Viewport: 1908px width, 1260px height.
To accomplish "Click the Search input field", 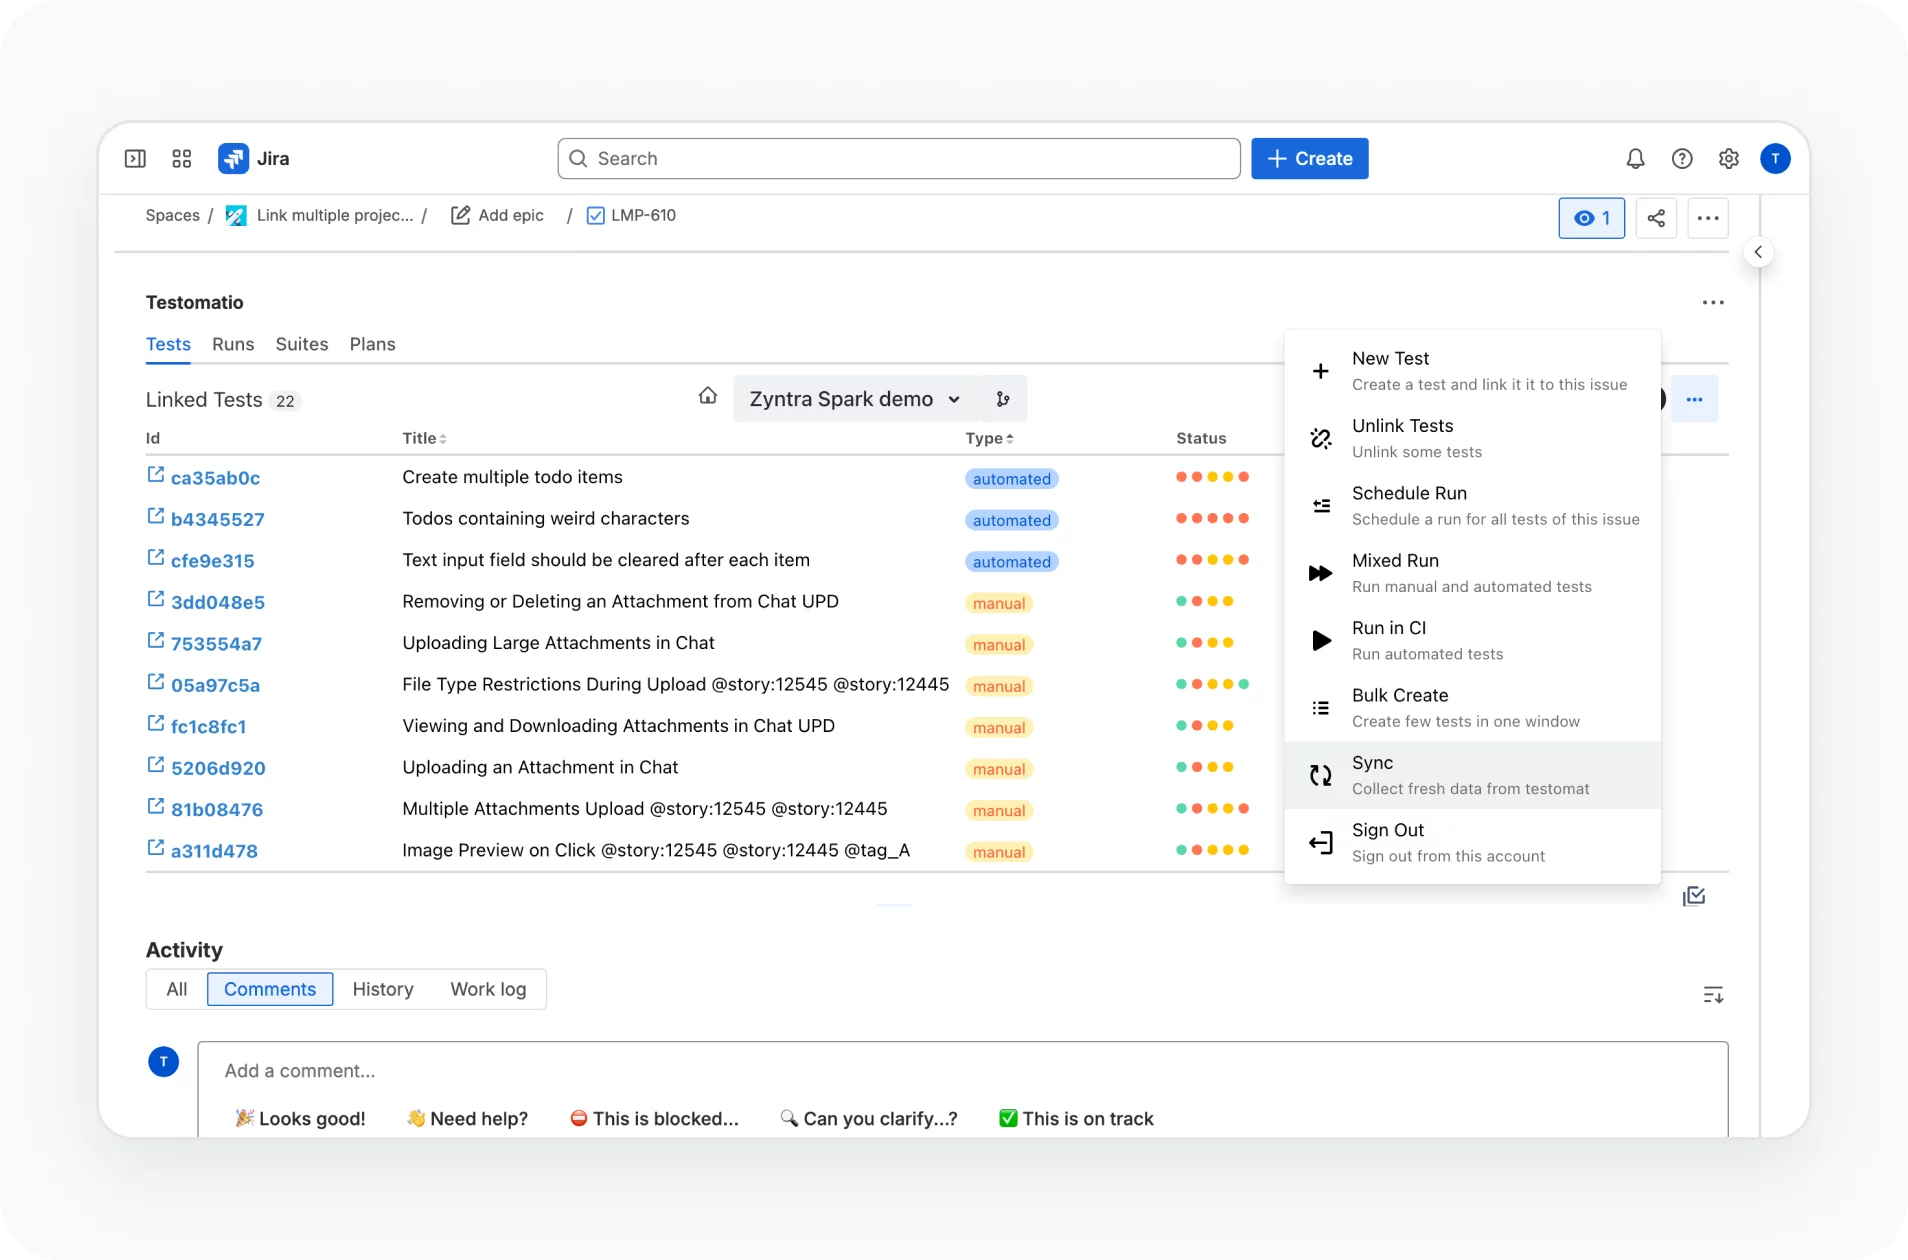I will [x=899, y=158].
